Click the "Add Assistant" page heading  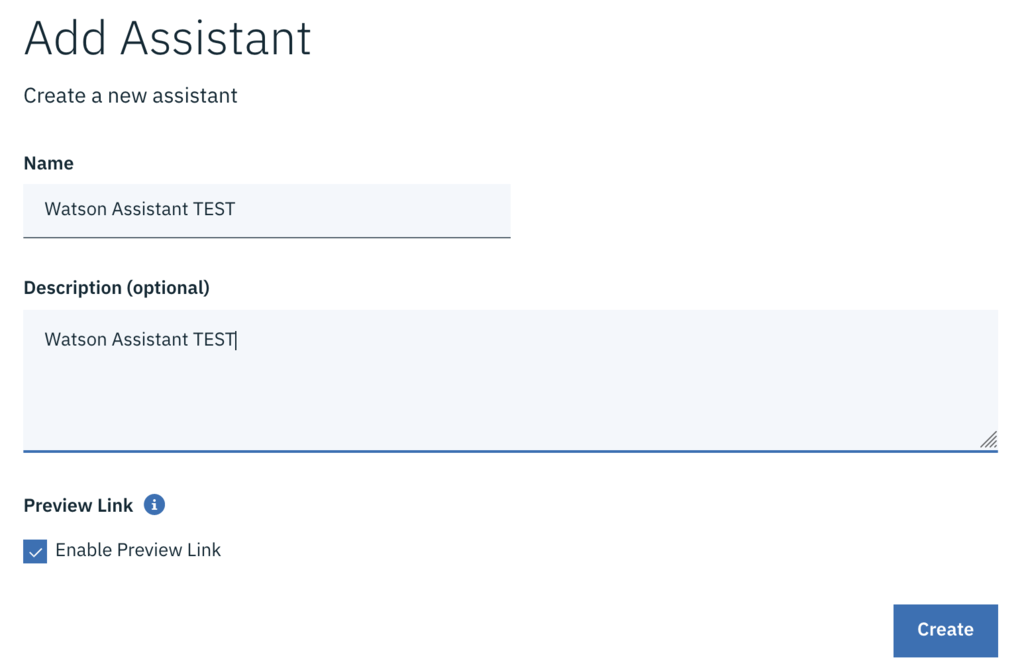(x=167, y=39)
